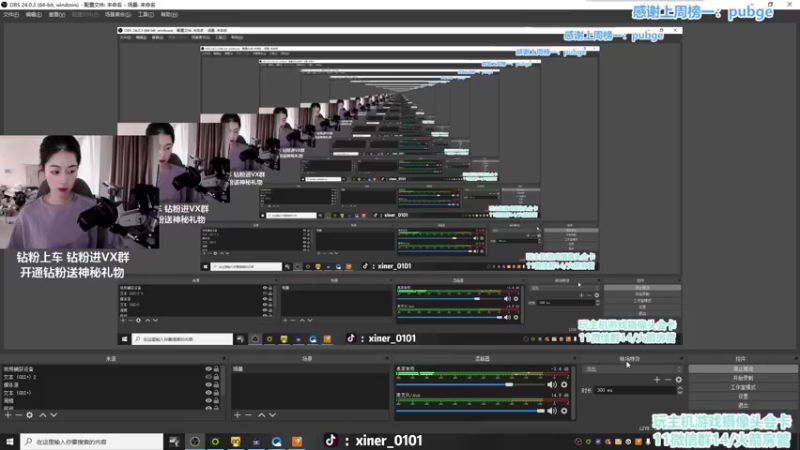Image resolution: width=800 pixels, height=450 pixels.
Task: Open 设置 settings from Controls panel
Action: pos(743,396)
